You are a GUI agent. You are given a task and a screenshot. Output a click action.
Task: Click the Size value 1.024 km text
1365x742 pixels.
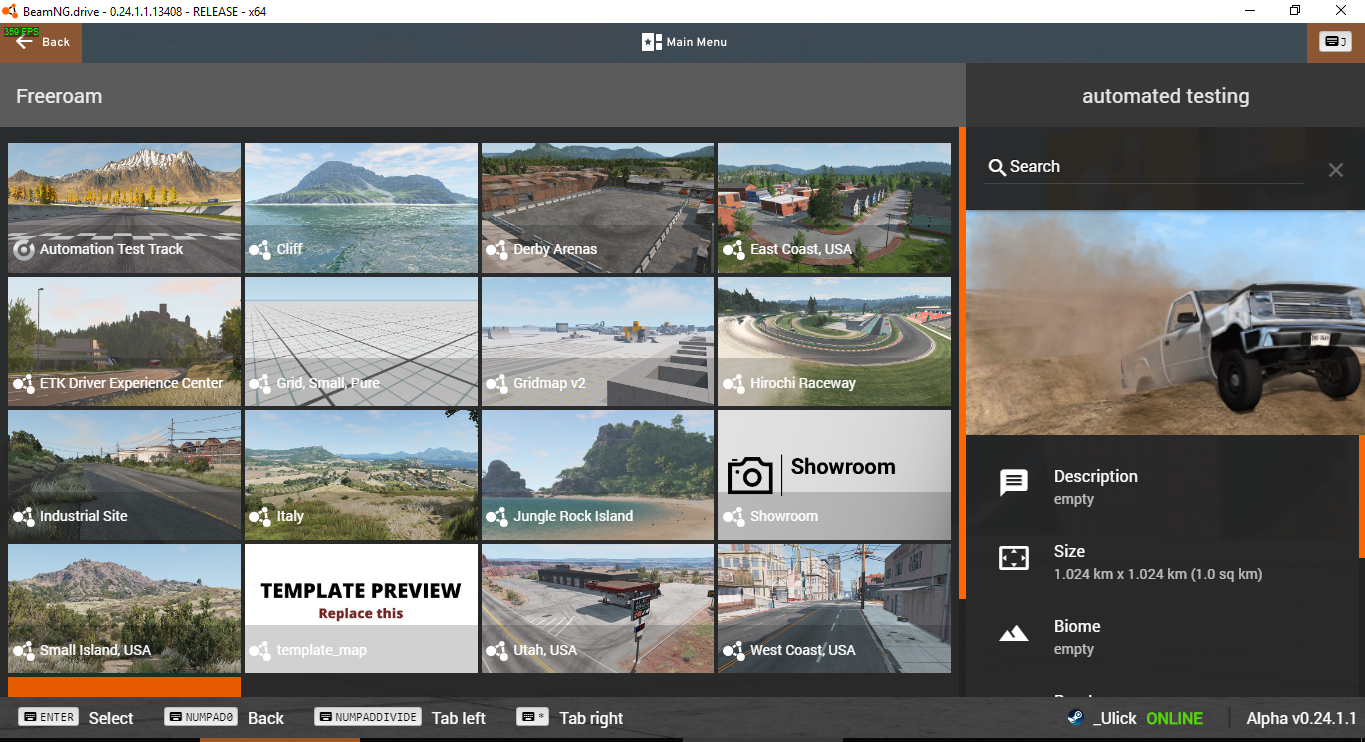click(x=1158, y=574)
